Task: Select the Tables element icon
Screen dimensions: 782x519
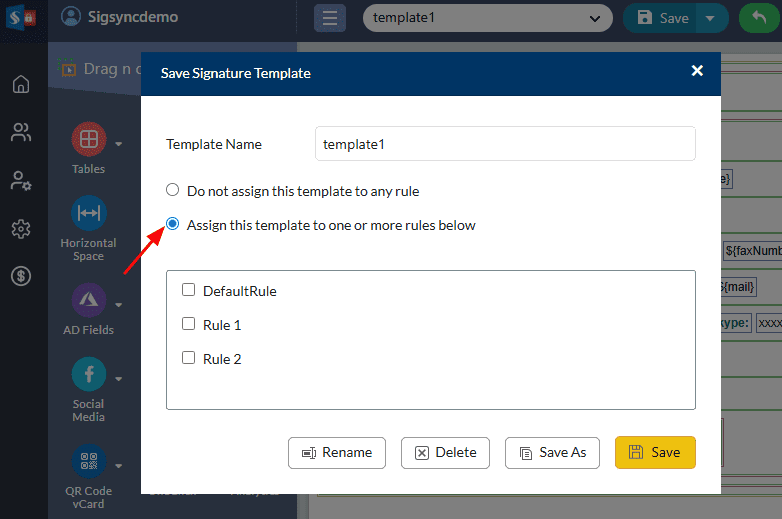Action: coord(88,138)
